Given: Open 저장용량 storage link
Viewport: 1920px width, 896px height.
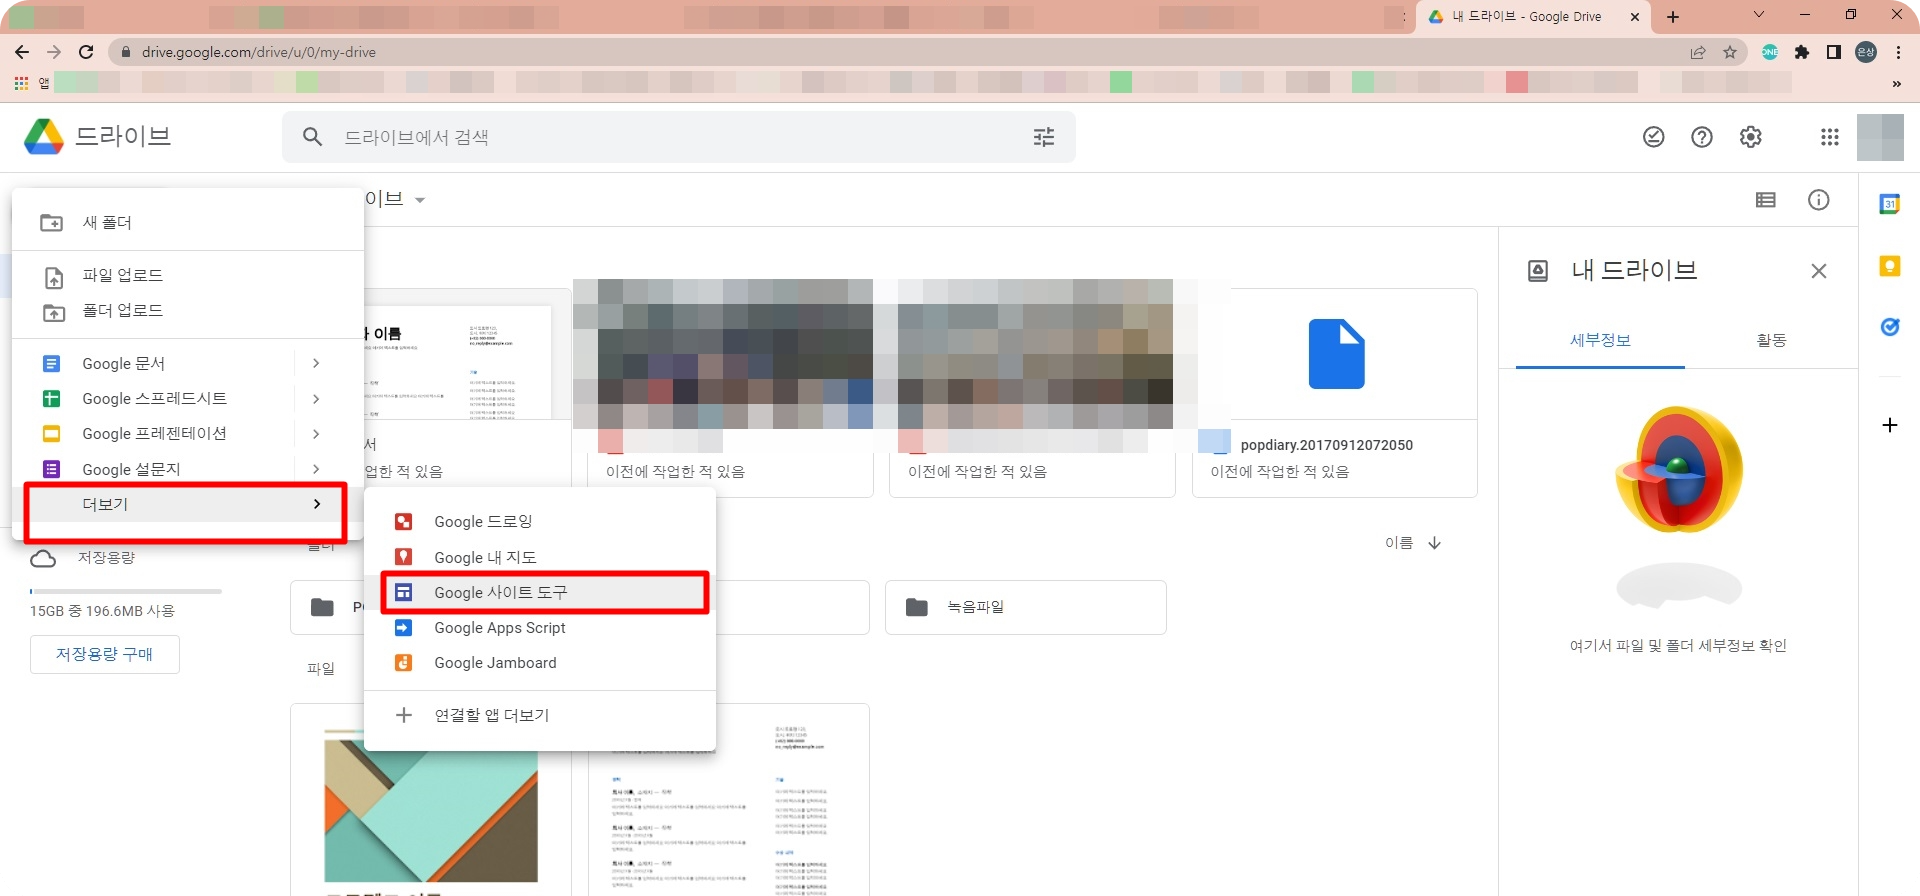Looking at the screenshot, I should pos(106,557).
